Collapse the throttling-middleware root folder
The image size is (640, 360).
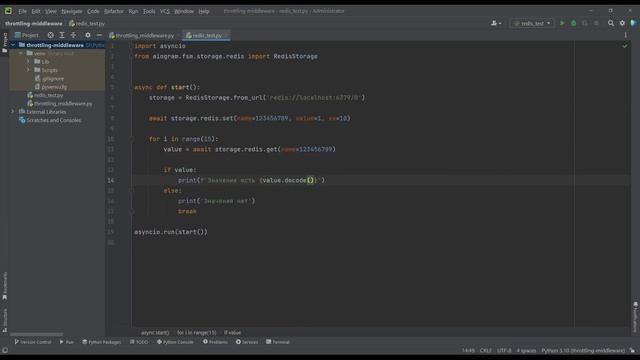pyautogui.click(x=13, y=45)
